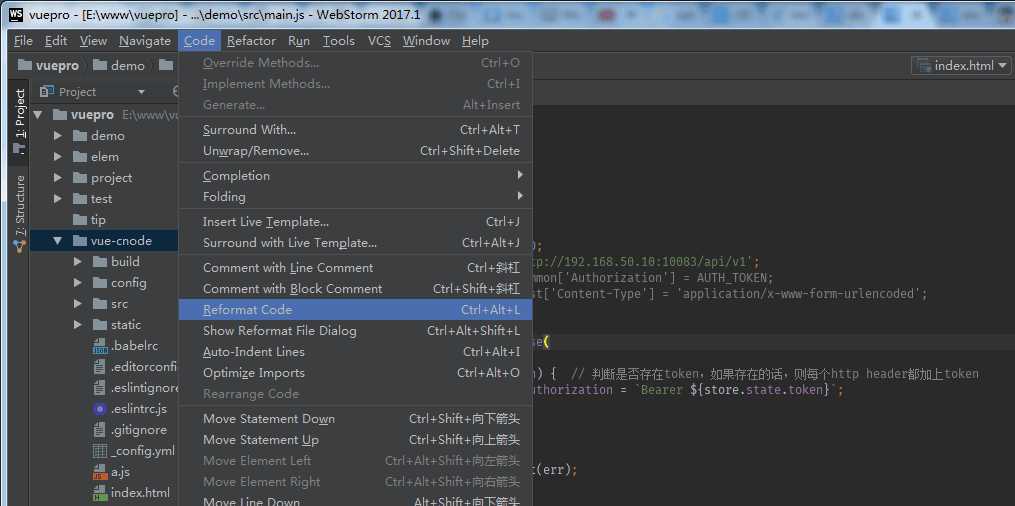Open the View menu
Viewport: 1015px width, 506px height.
[93, 41]
